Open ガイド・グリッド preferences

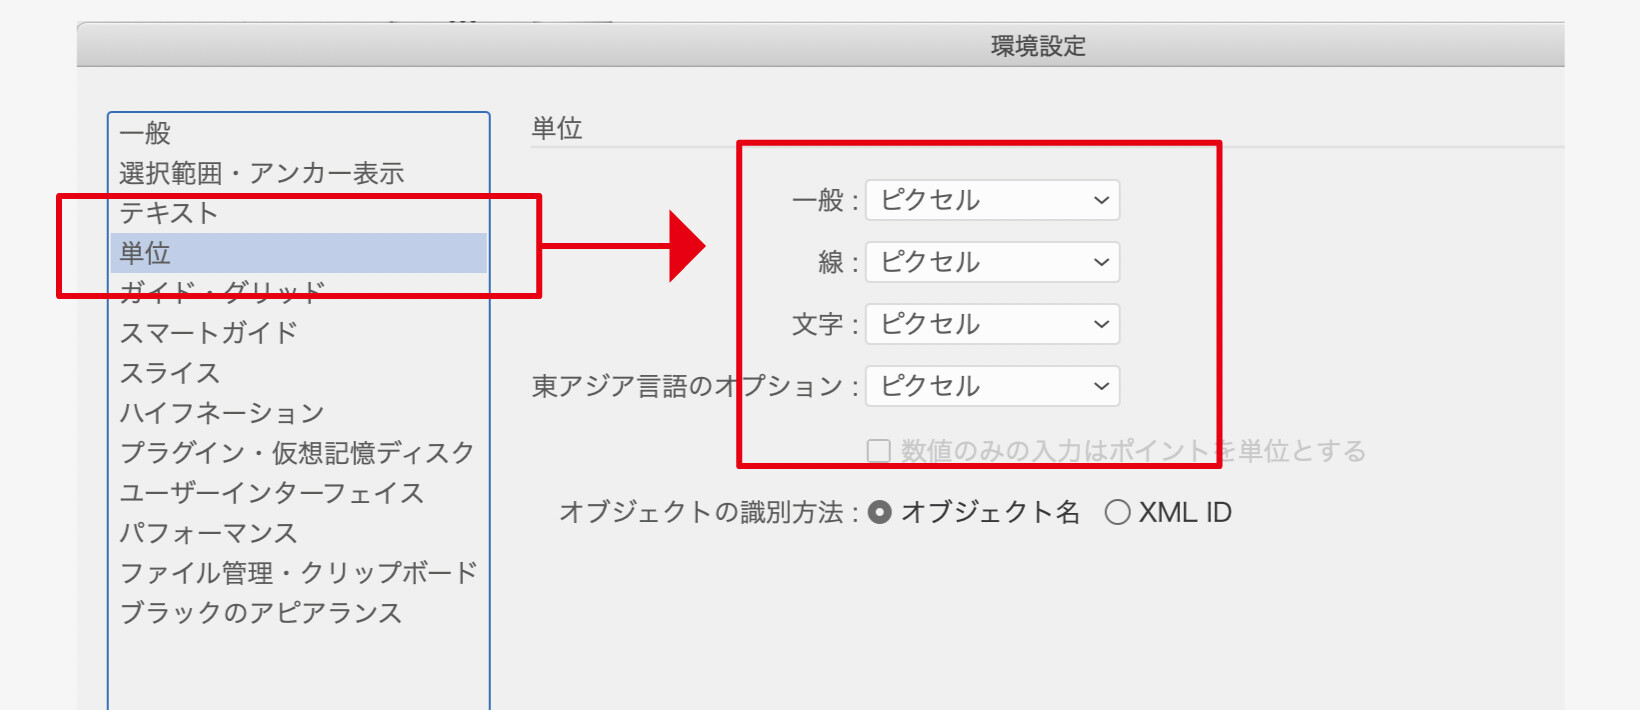tap(222, 292)
